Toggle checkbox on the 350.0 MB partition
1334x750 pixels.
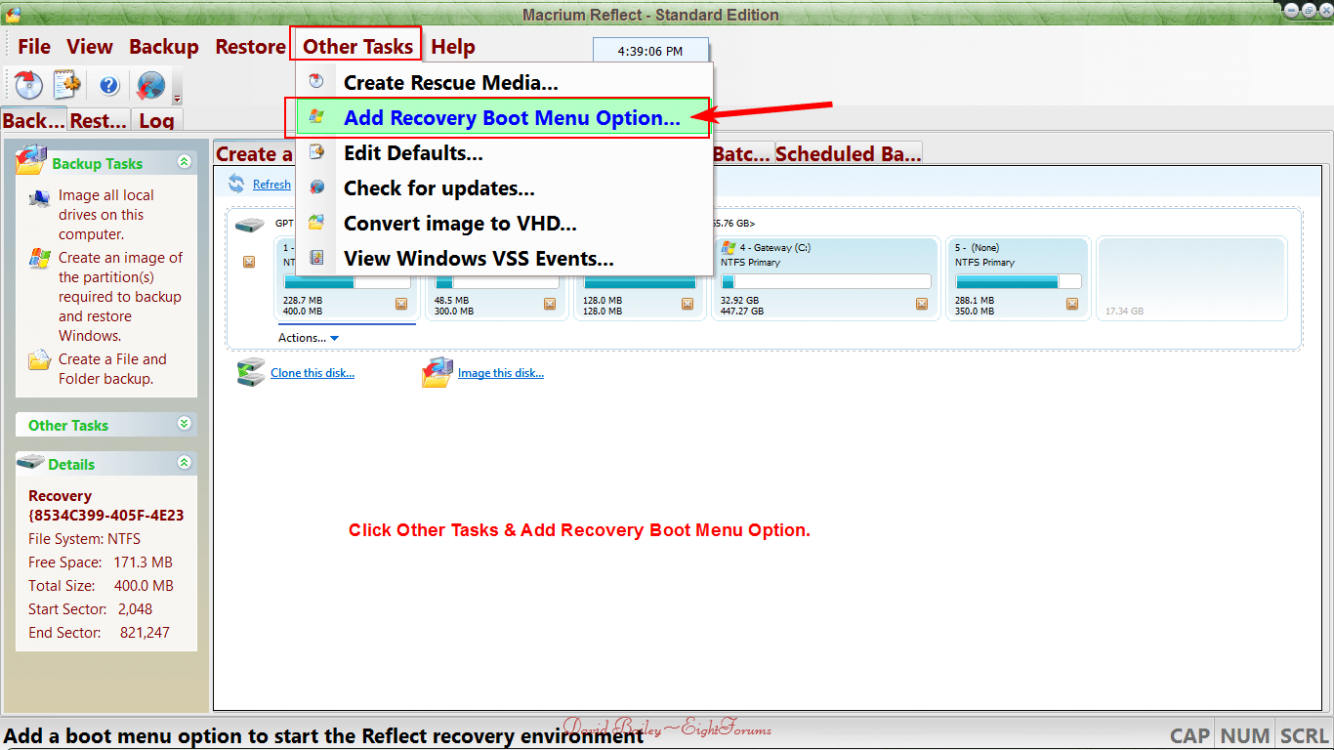tap(1074, 304)
